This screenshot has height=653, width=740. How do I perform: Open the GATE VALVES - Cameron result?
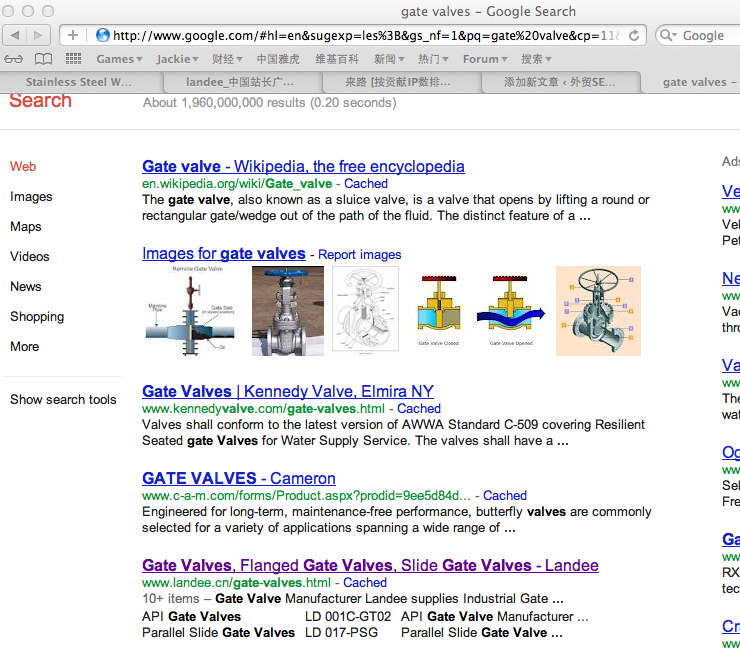(x=239, y=478)
